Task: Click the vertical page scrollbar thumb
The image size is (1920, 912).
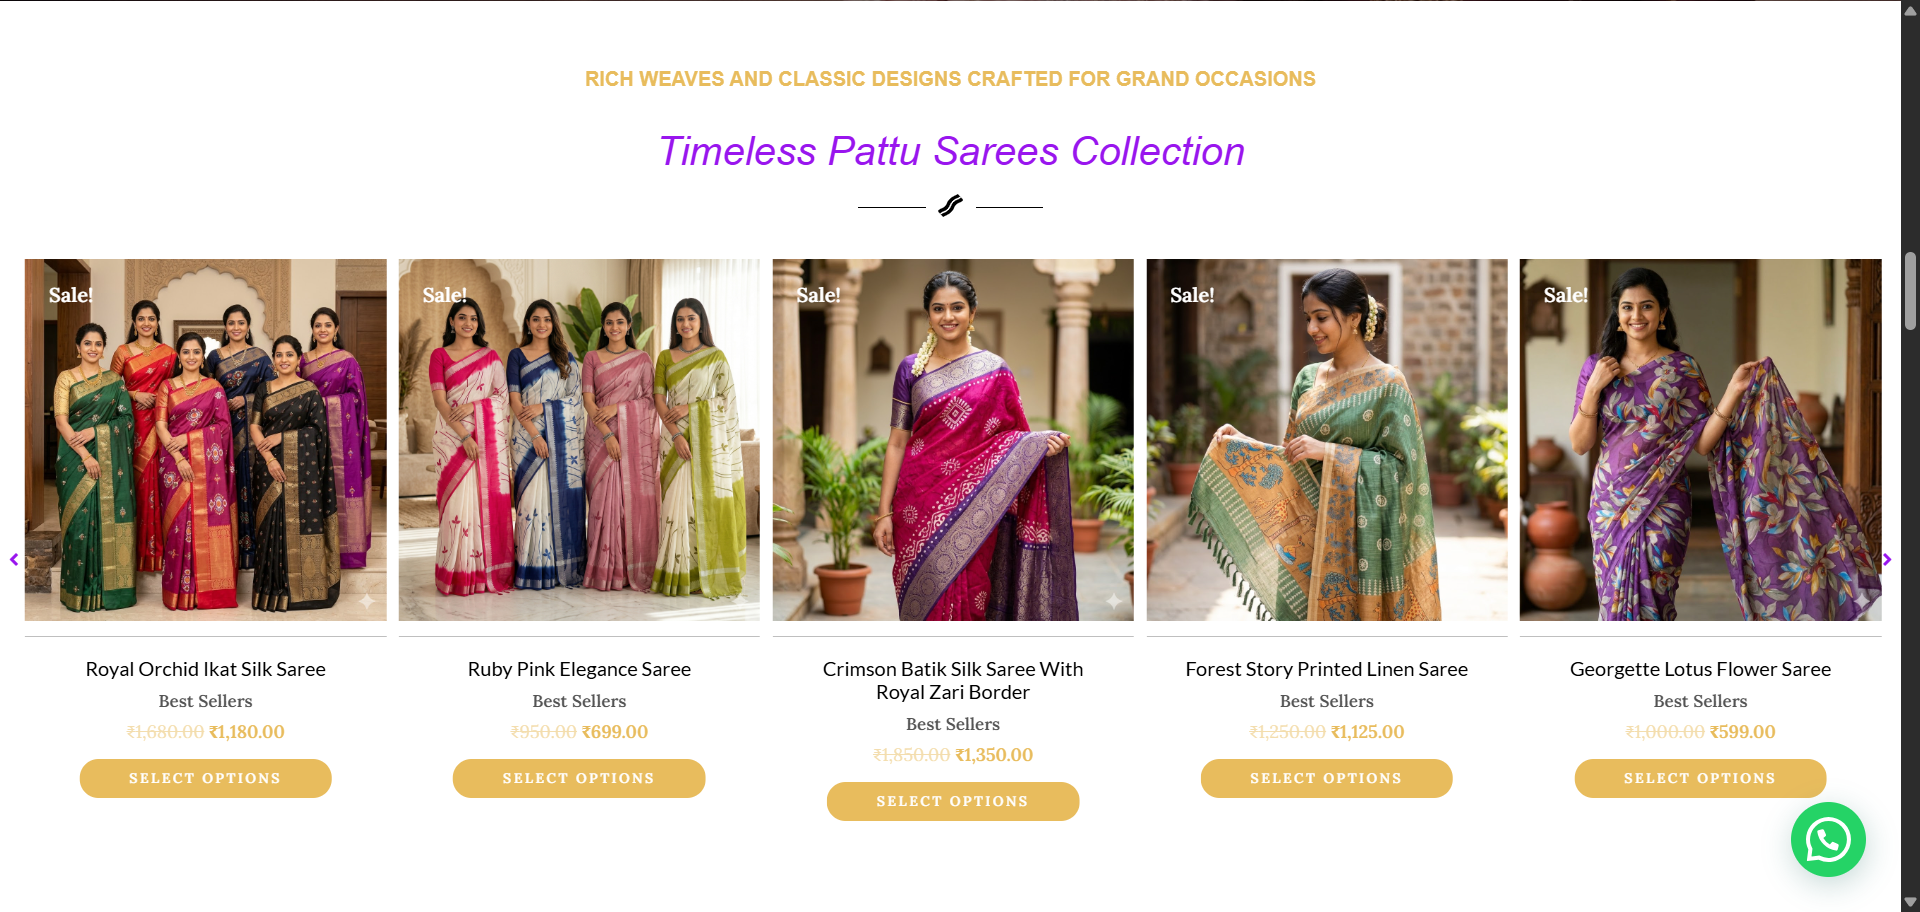Action: (1910, 290)
